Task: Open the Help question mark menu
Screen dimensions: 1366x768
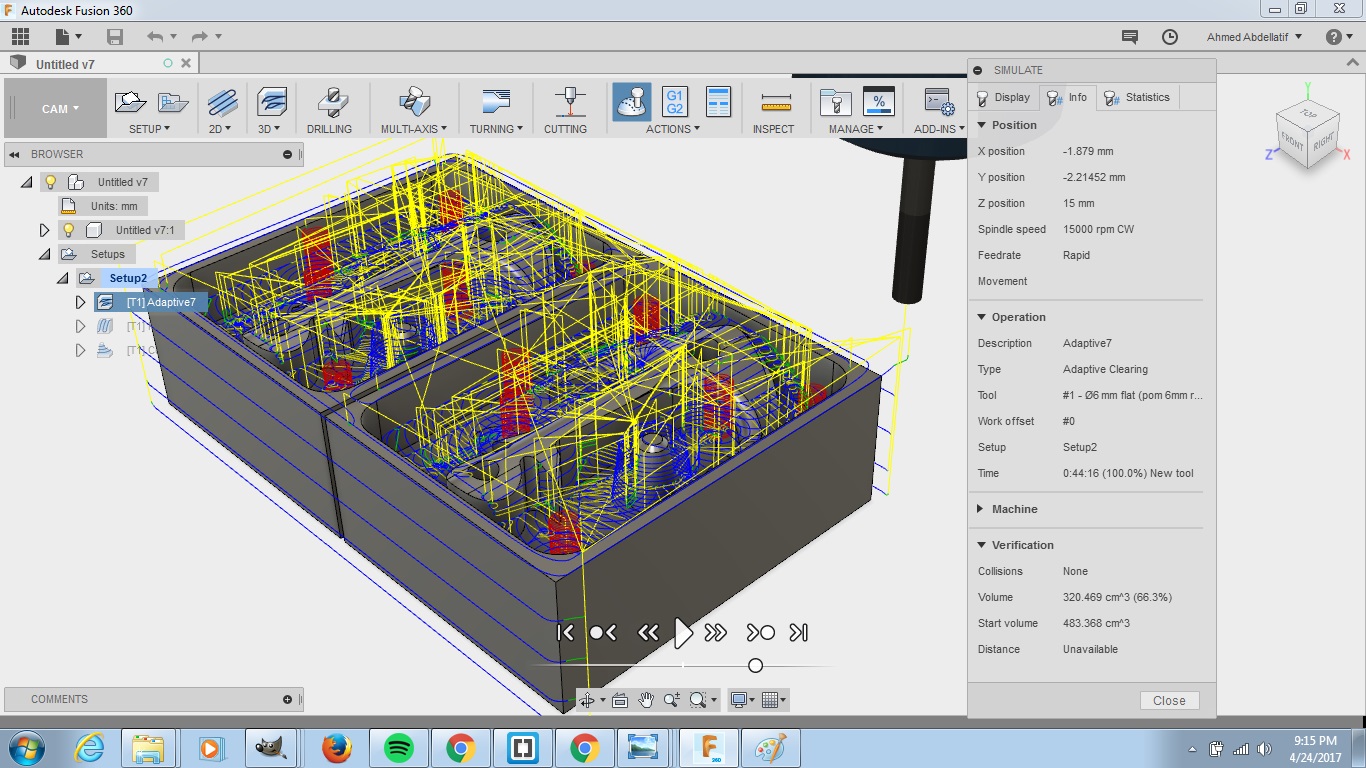Action: (x=1338, y=37)
